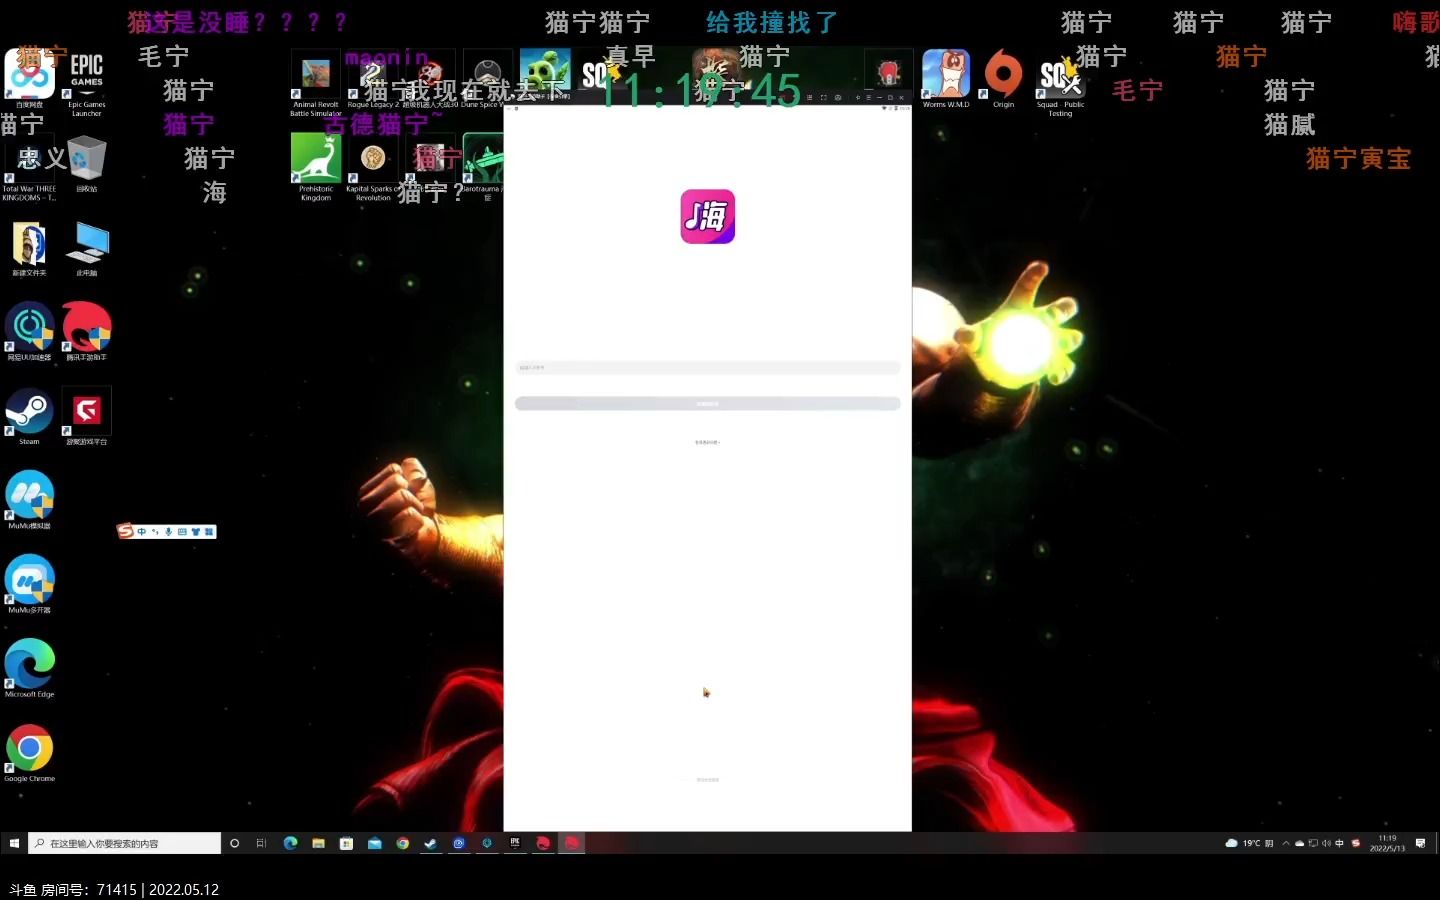Open the Sogou input method toolbar logo
This screenshot has width=1440, height=900.
coord(126,531)
